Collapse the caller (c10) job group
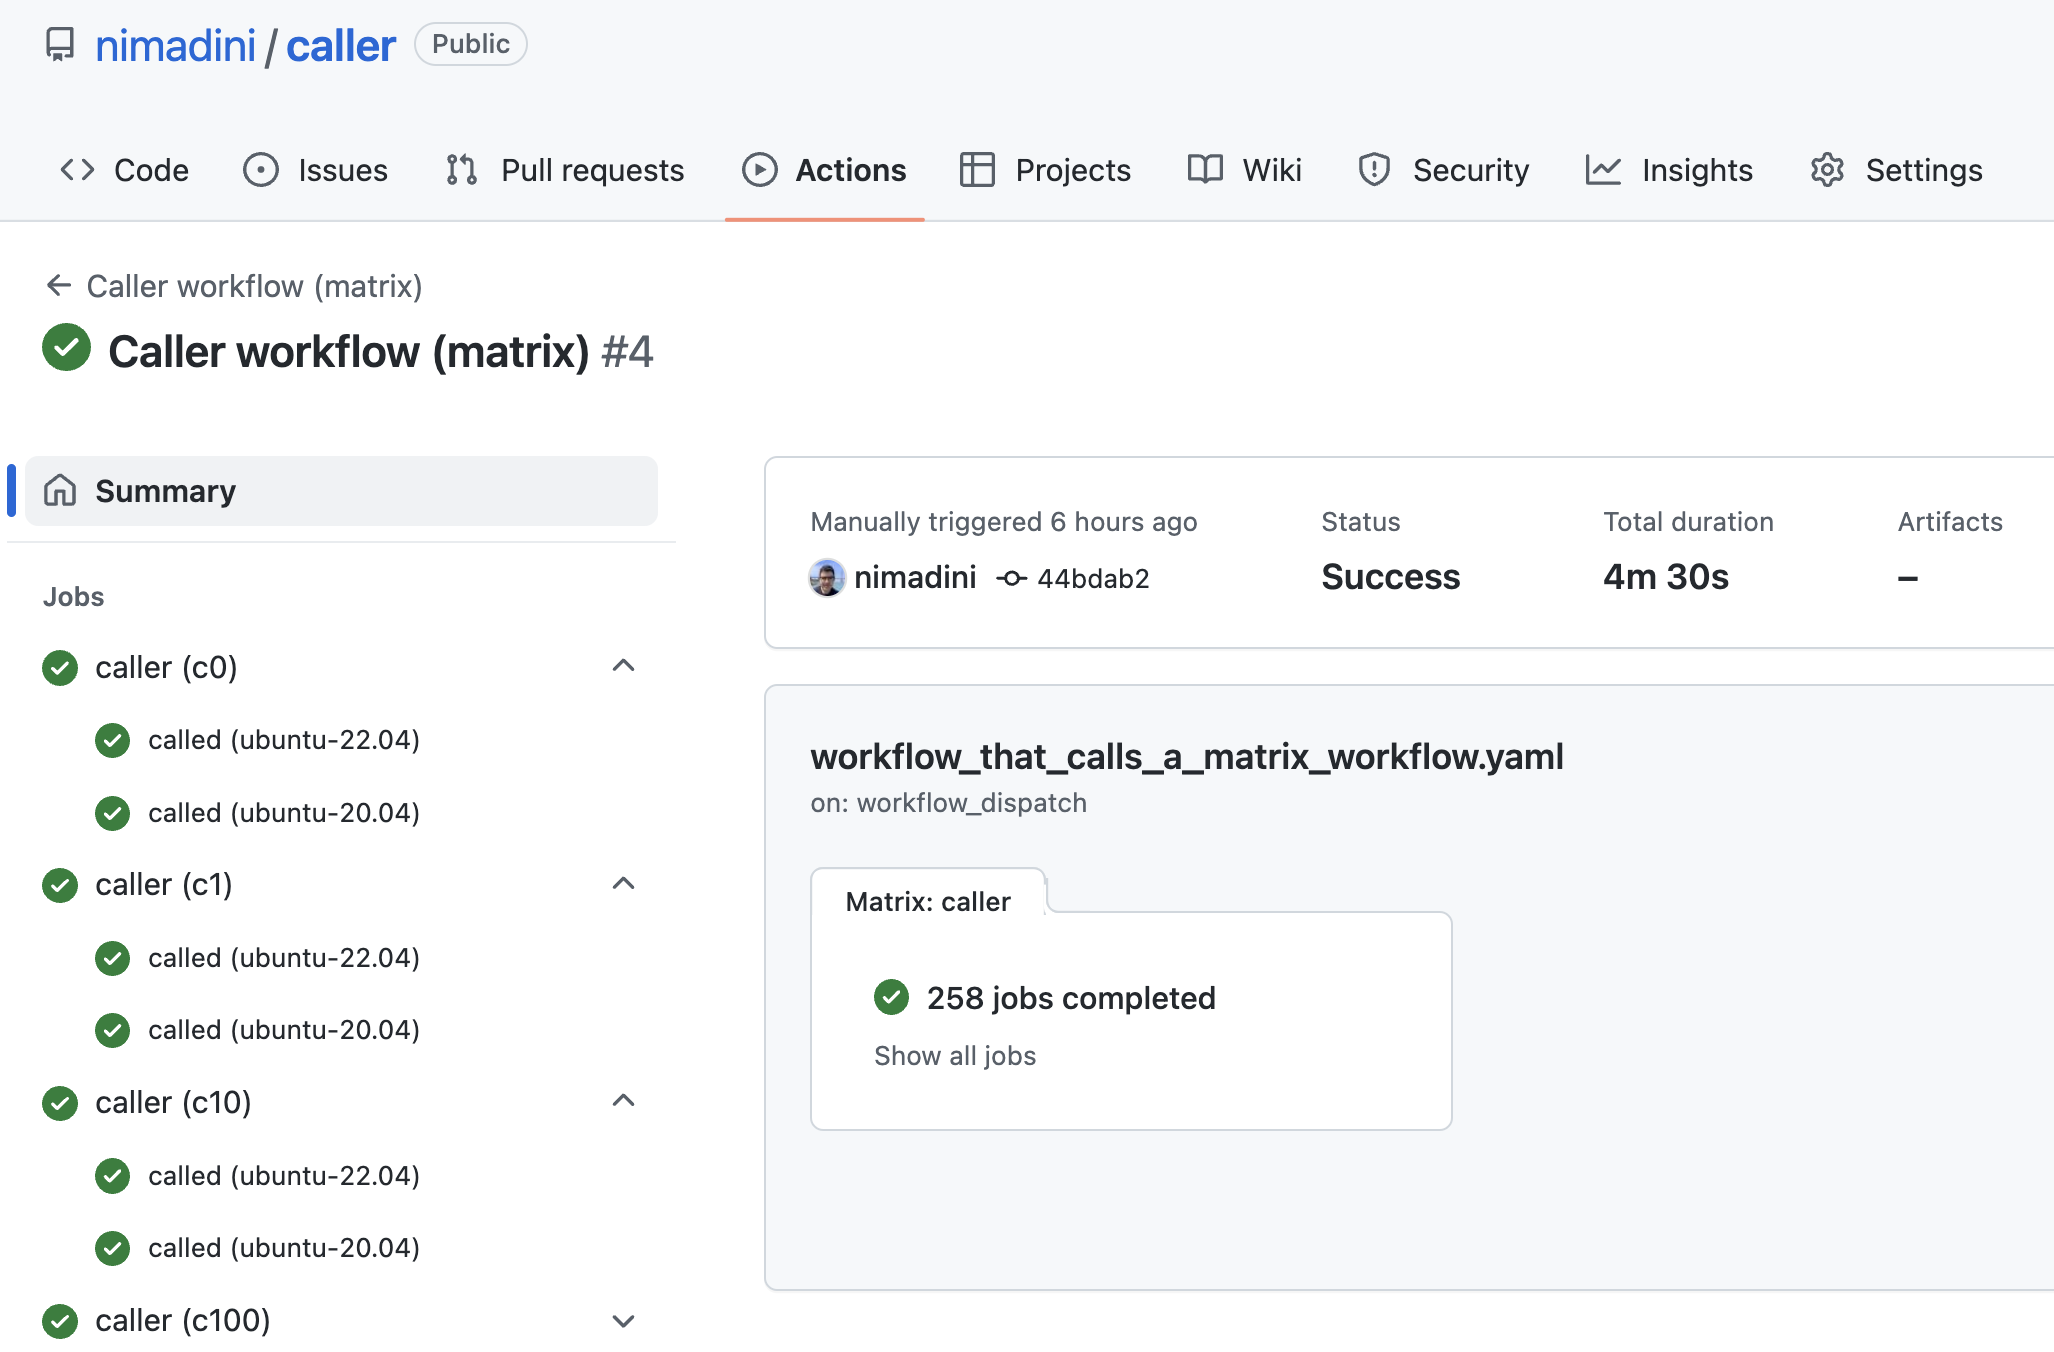 point(623,1101)
